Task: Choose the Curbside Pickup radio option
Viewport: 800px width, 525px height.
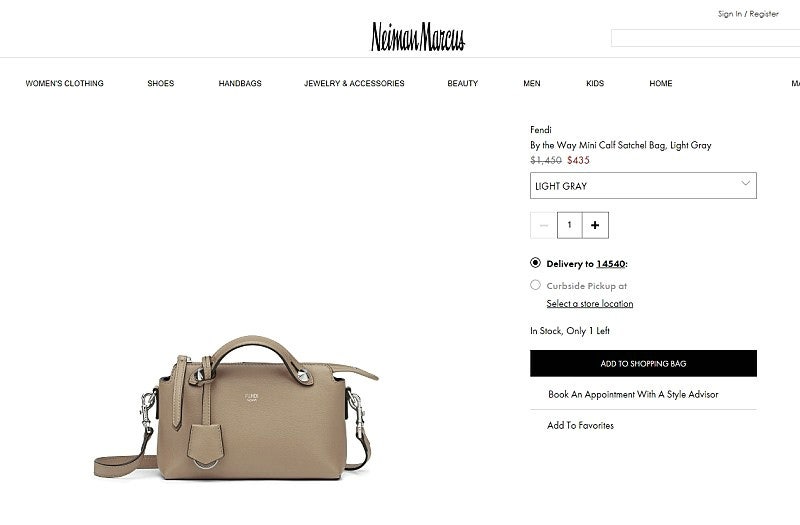Action: point(535,285)
